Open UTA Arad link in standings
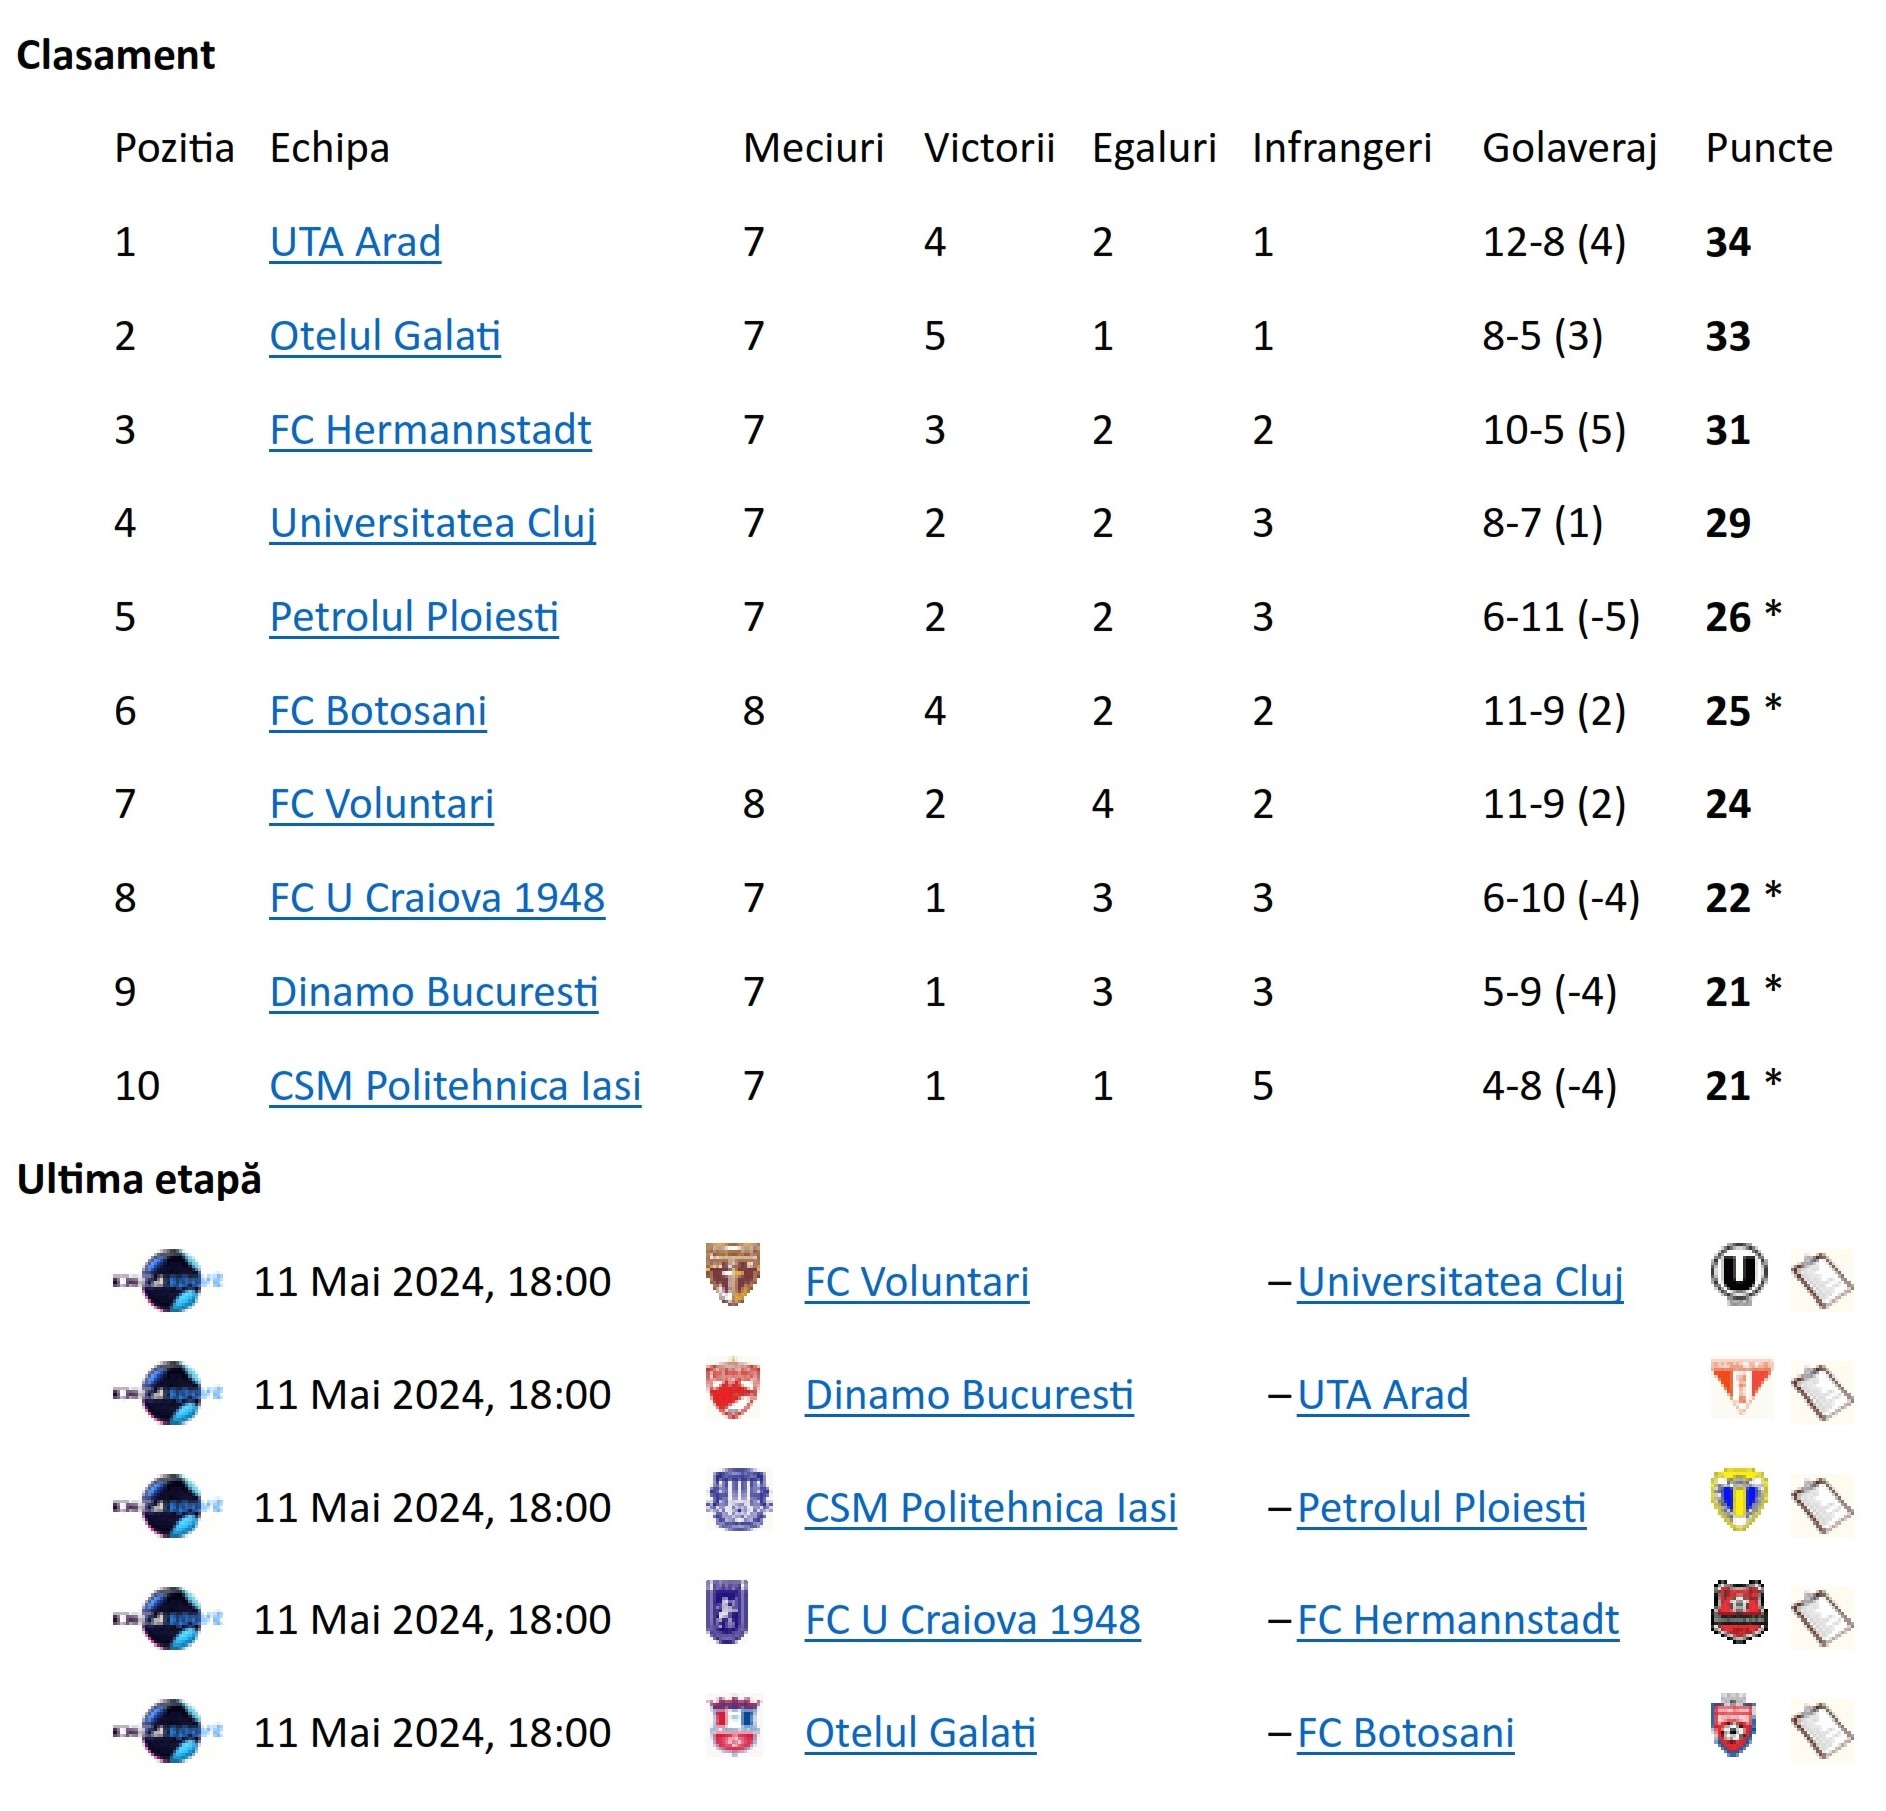 (x=355, y=242)
